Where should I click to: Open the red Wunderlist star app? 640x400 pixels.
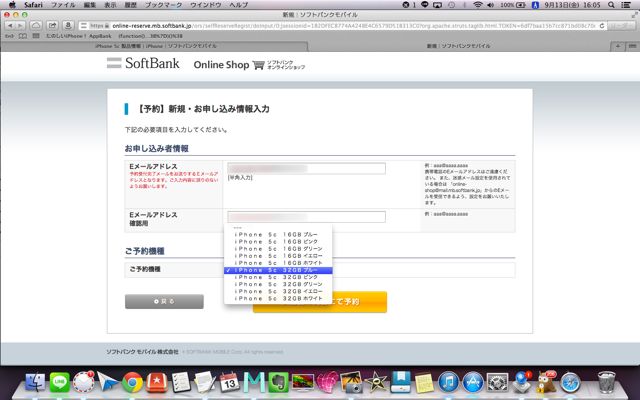(x=156, y=382)
